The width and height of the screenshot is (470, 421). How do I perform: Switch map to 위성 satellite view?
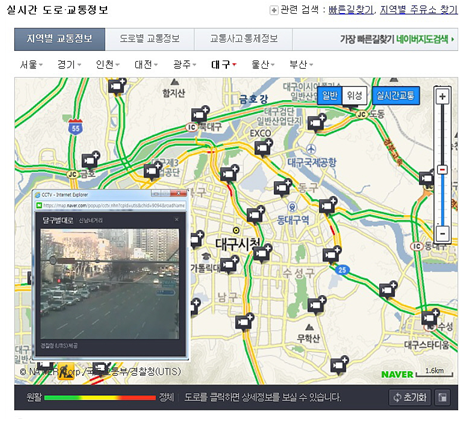[354, 96]
